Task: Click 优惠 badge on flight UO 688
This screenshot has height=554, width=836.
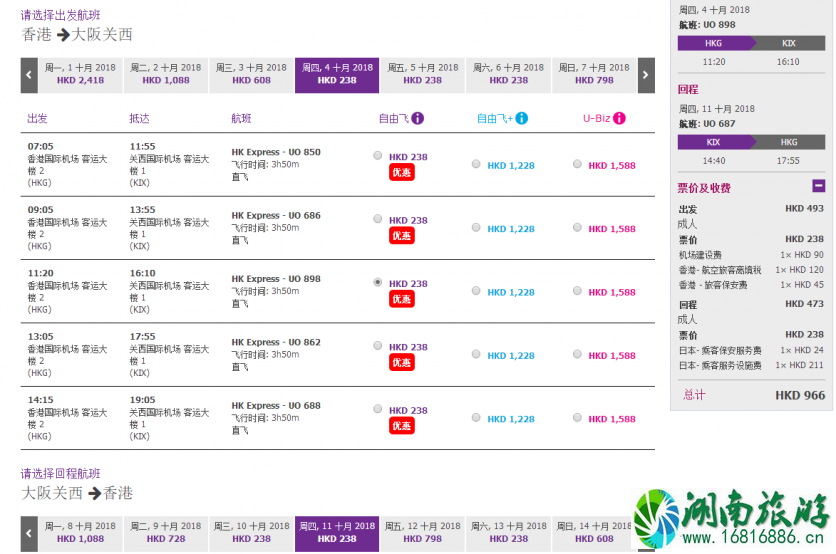Action: click(401, 426)
